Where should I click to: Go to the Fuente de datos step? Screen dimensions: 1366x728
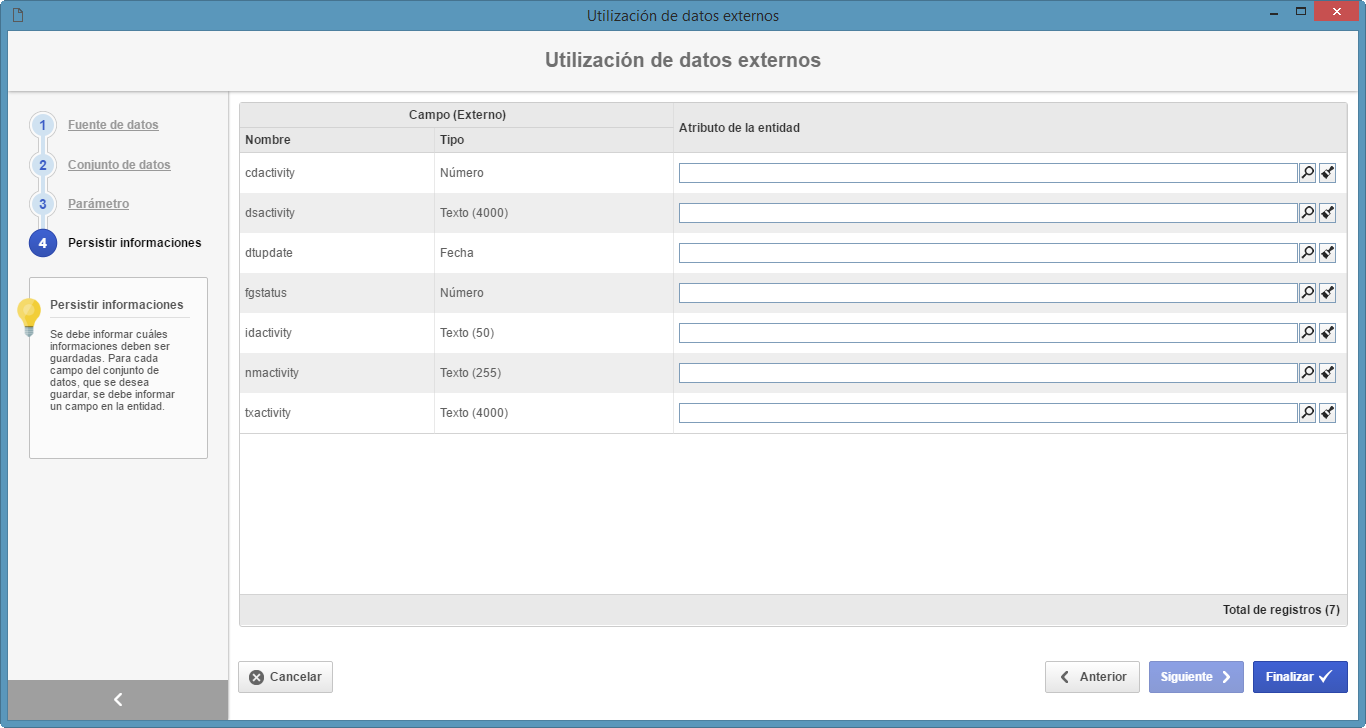click(113, 125)
